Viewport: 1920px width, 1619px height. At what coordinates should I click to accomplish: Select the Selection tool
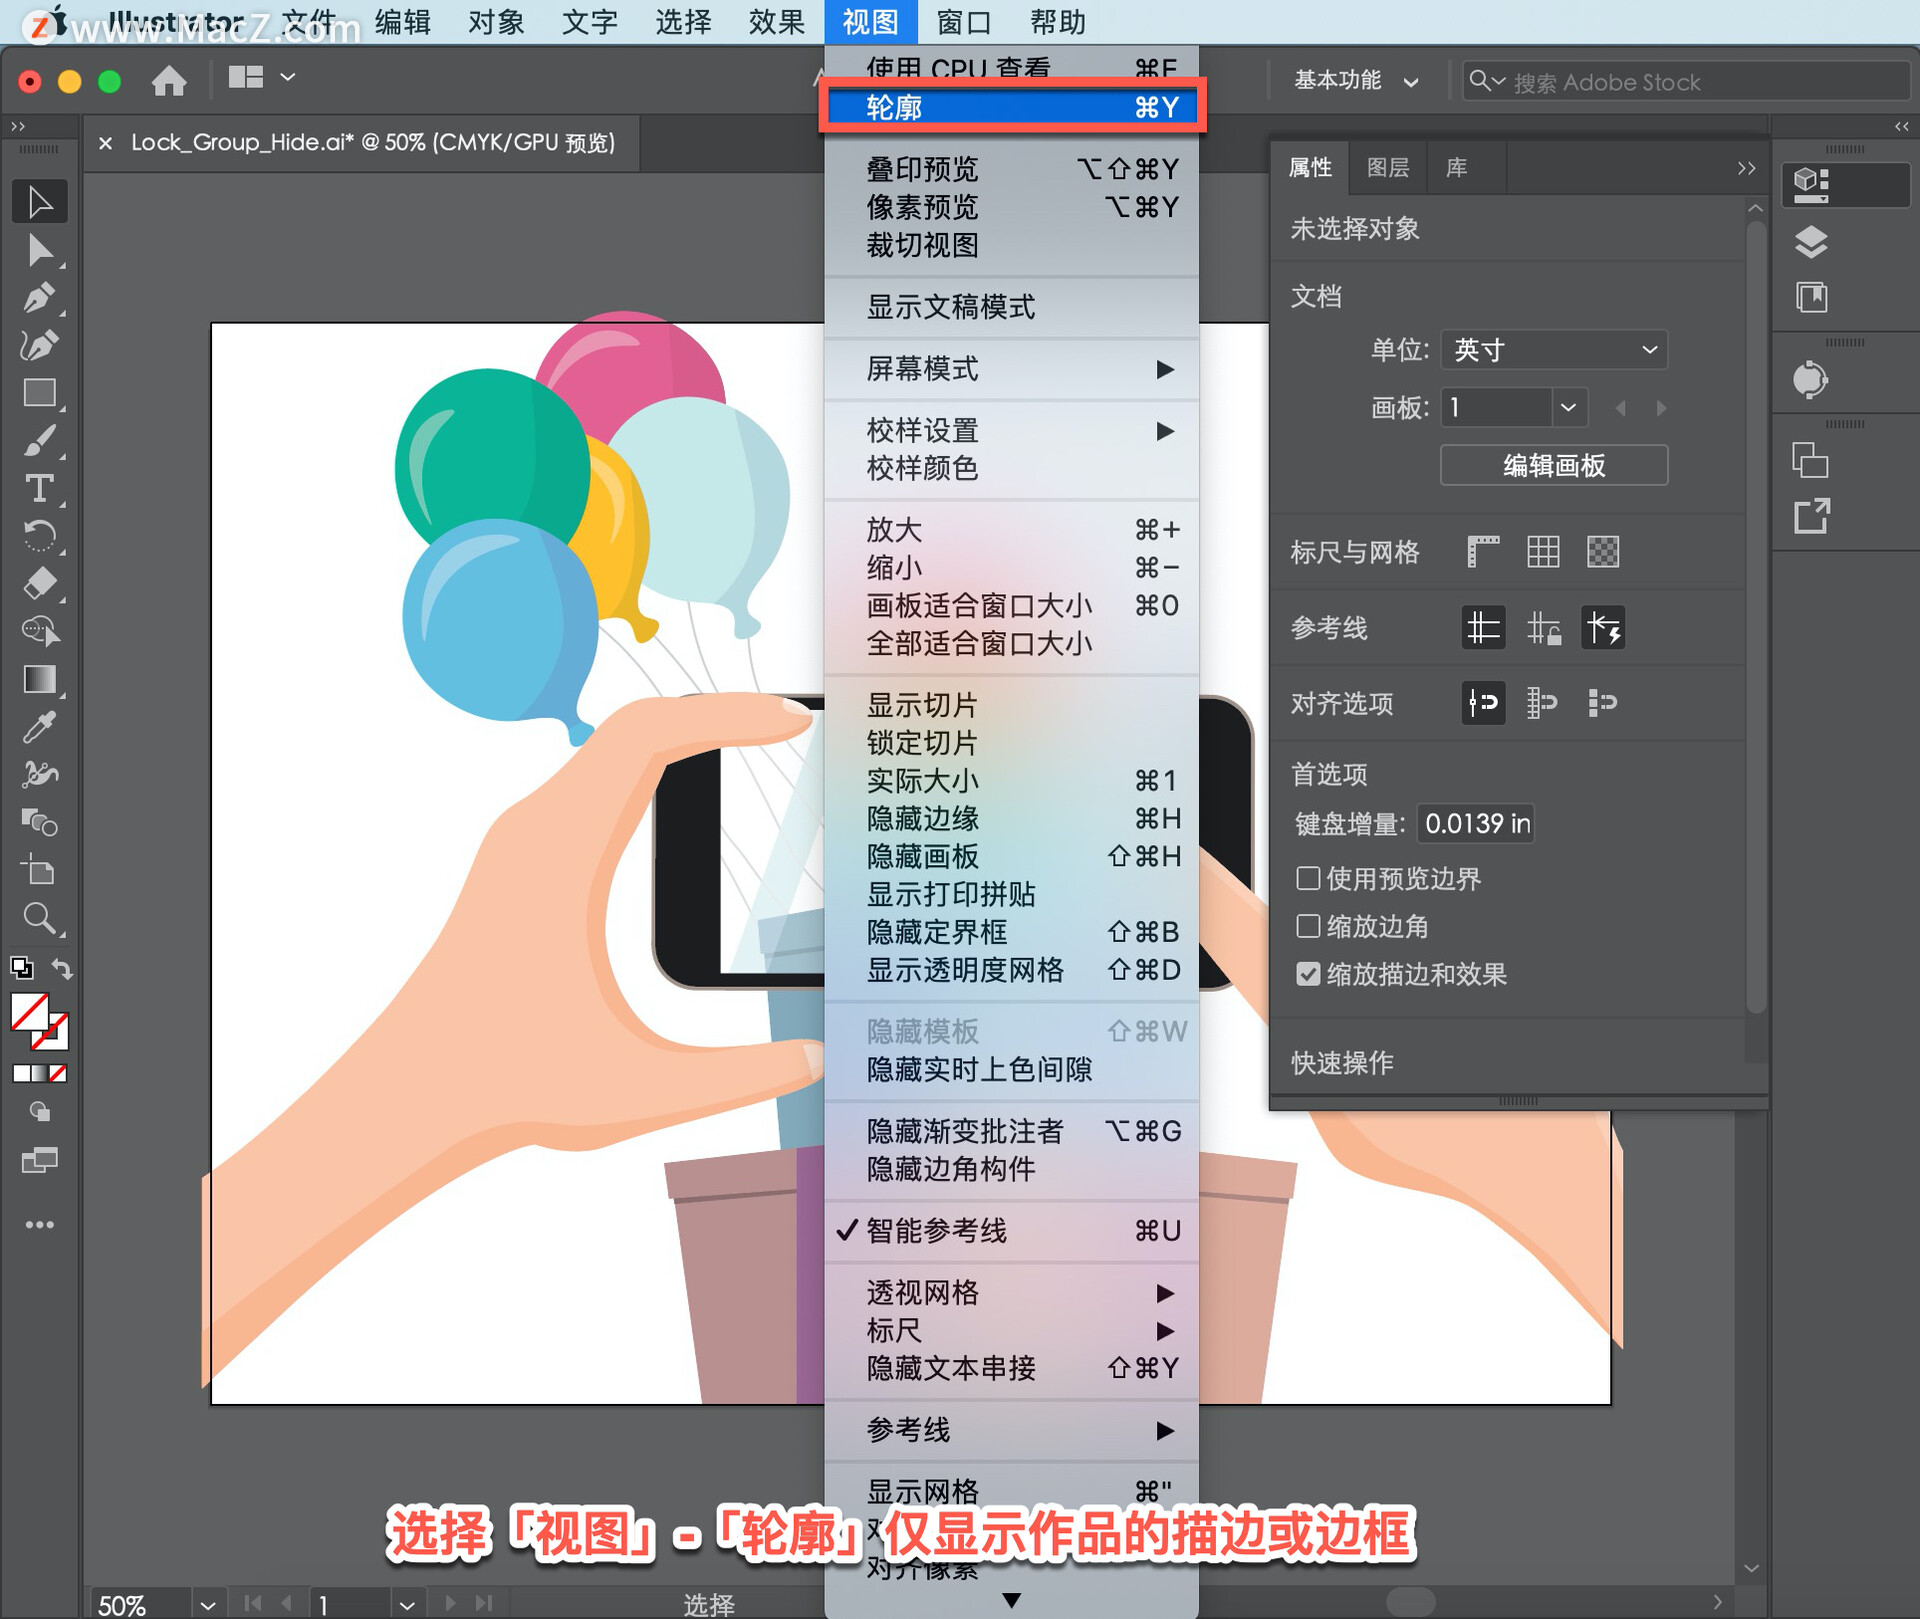click(x=40, y=200)
